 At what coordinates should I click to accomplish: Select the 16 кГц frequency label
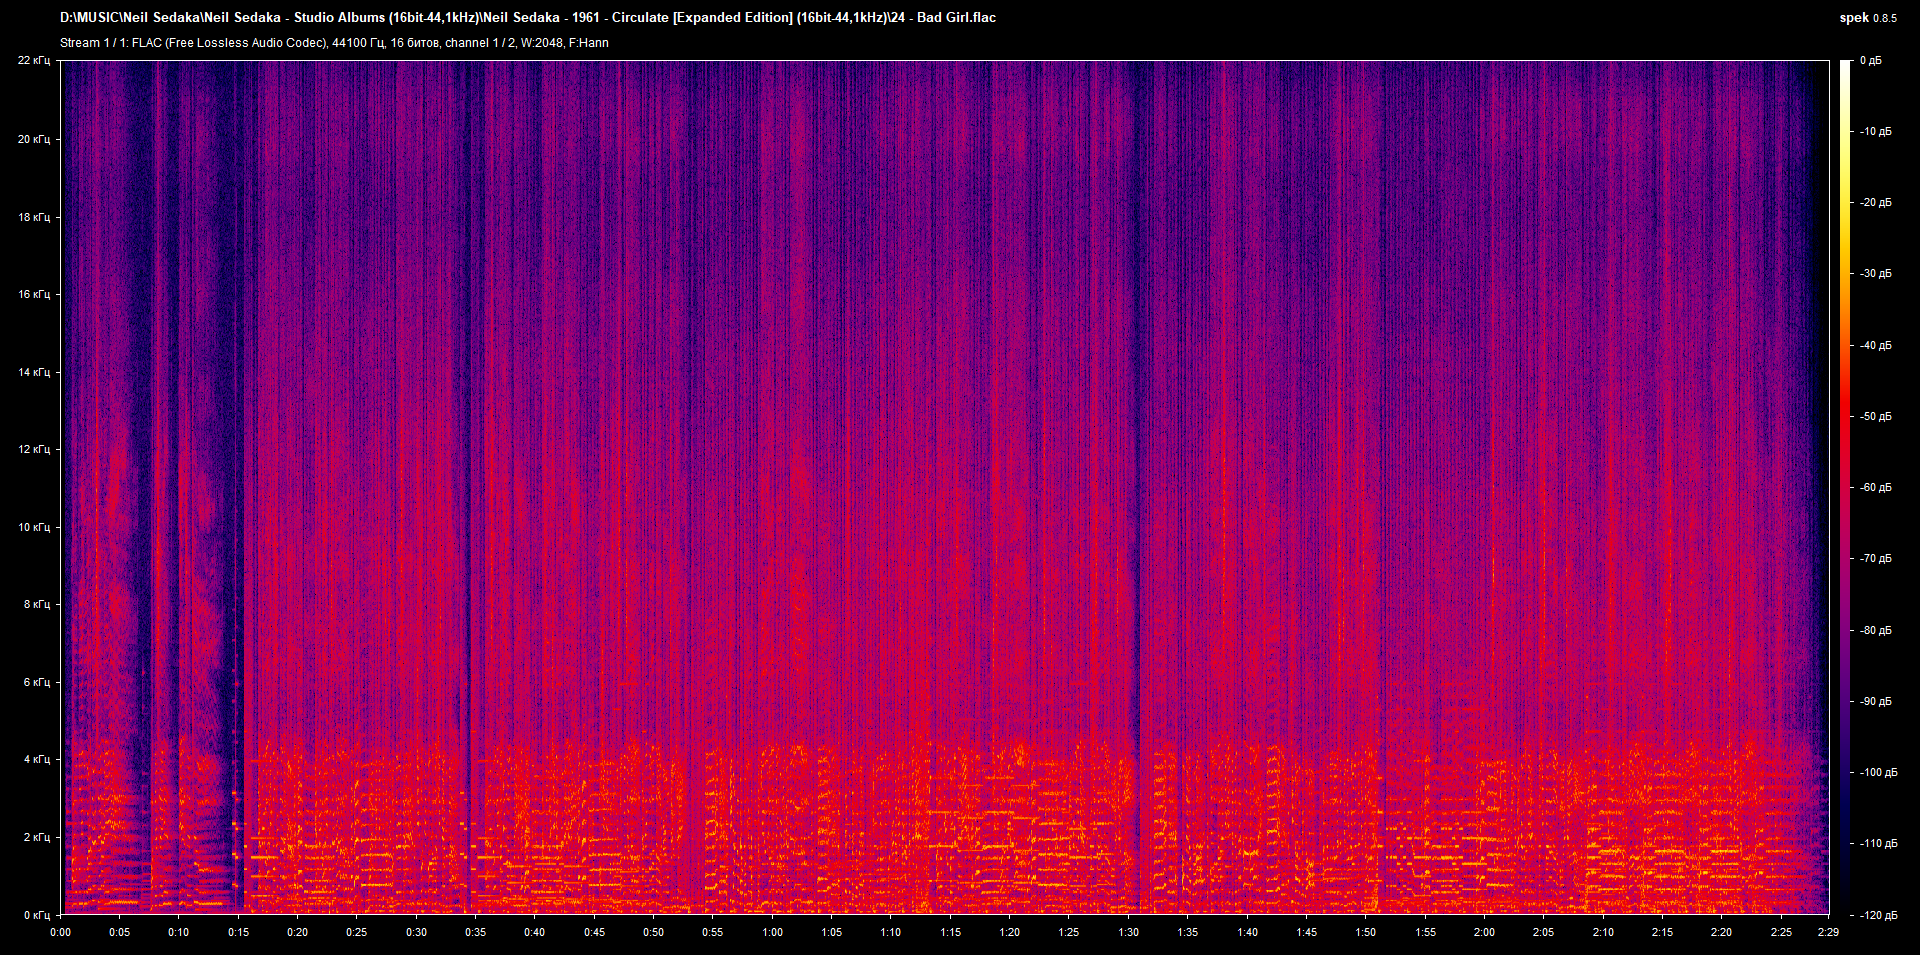[33, 294]
